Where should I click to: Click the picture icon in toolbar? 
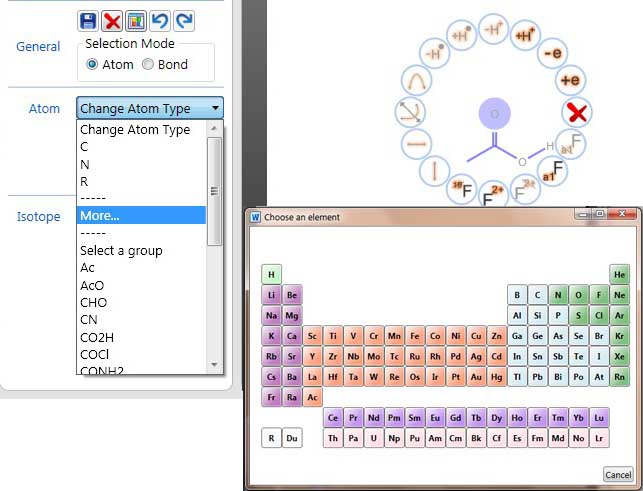coord(136,21)
